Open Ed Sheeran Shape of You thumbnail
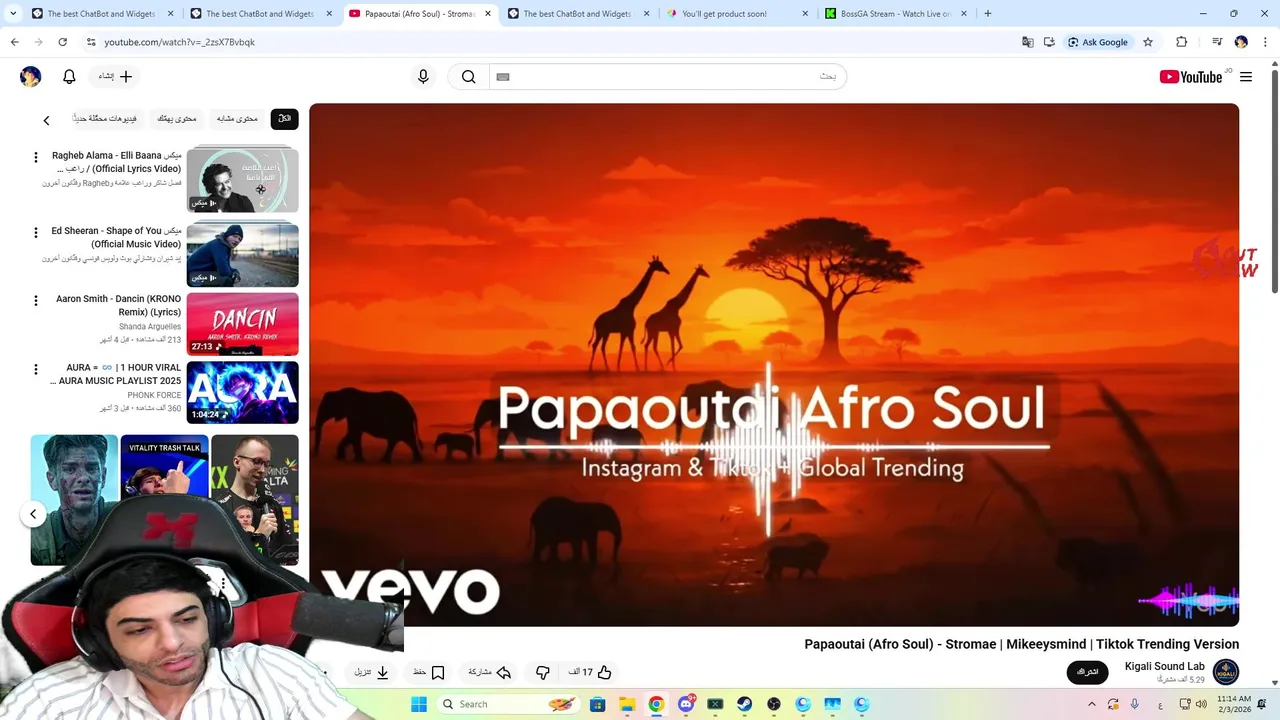The image size is (1280, 720). [242, 255]
